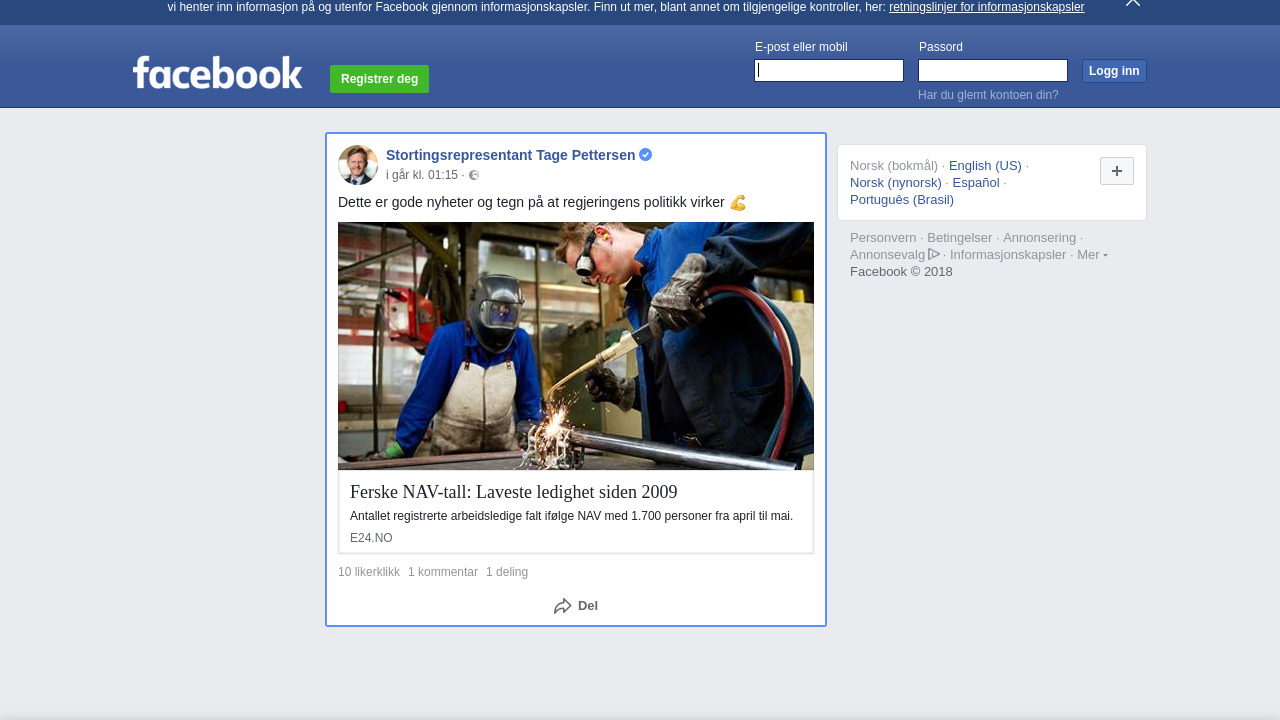Close the cookie notice banner
1280x720 pixels.
tap(1132, 3)
